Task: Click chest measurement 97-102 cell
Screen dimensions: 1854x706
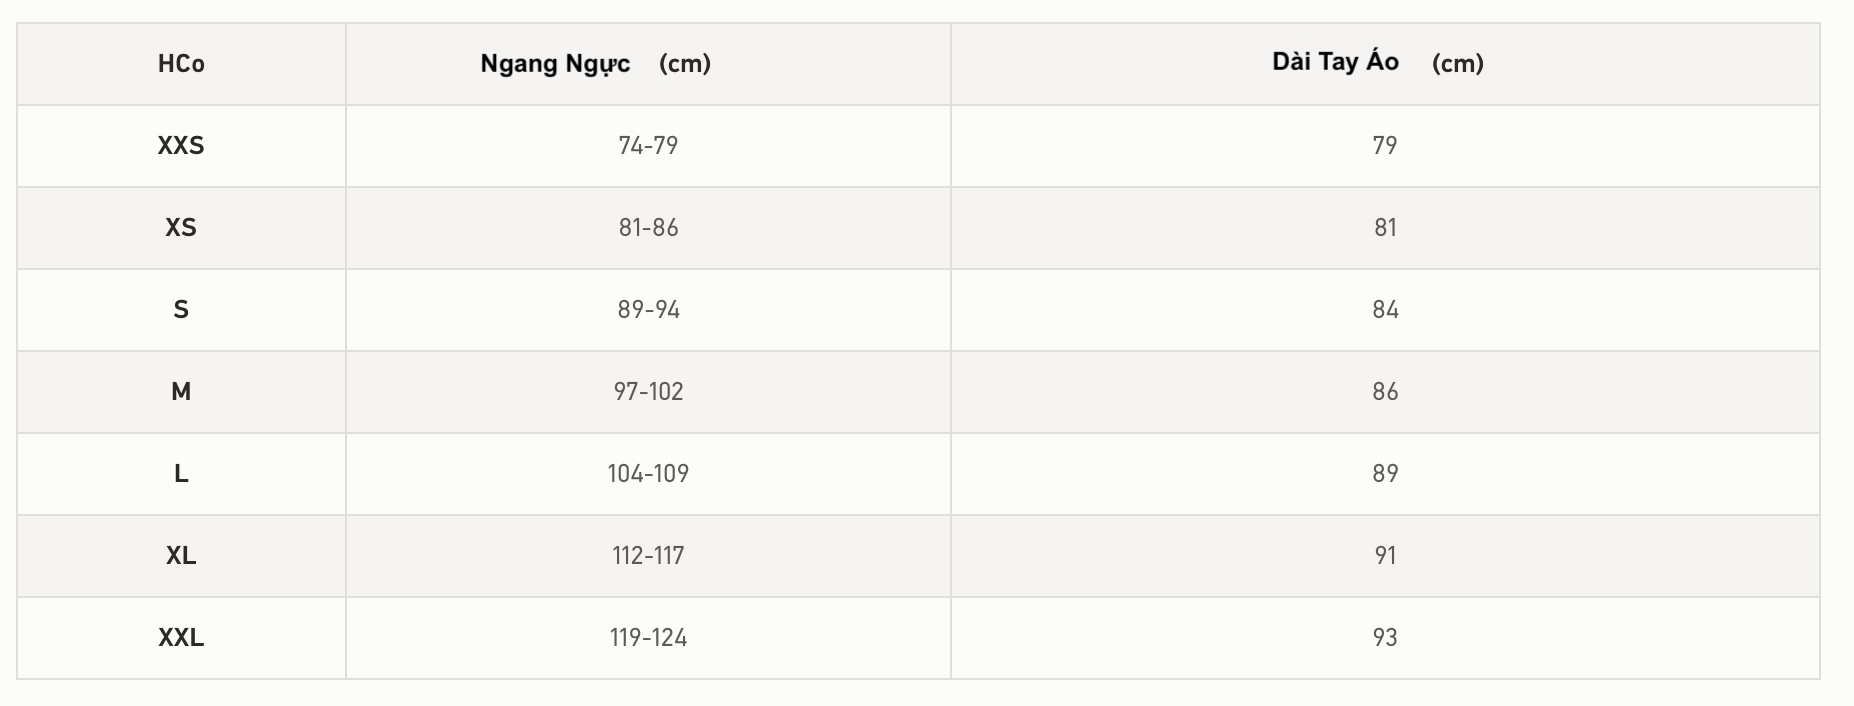Action: 648,392
